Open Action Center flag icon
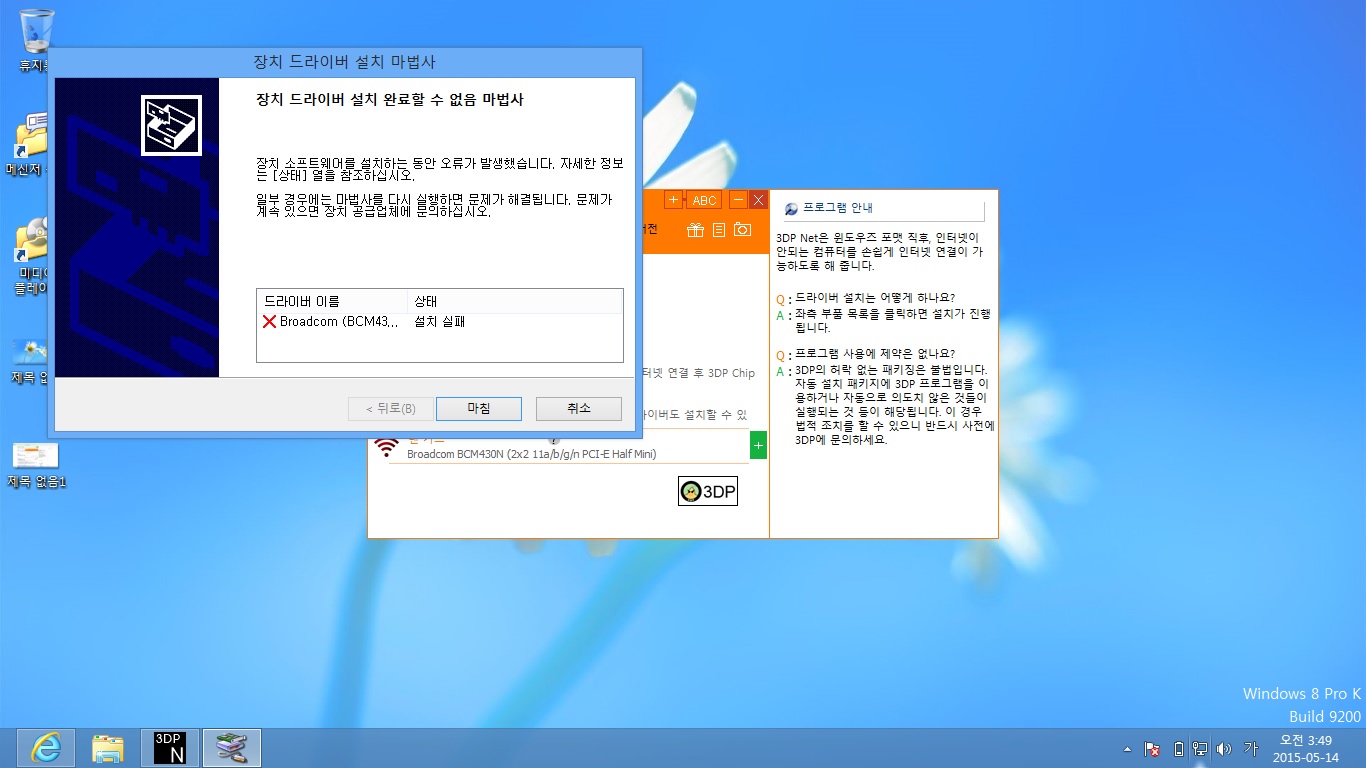The width and height of the screenshot is (1366, 768). (x=1152, y=748)
